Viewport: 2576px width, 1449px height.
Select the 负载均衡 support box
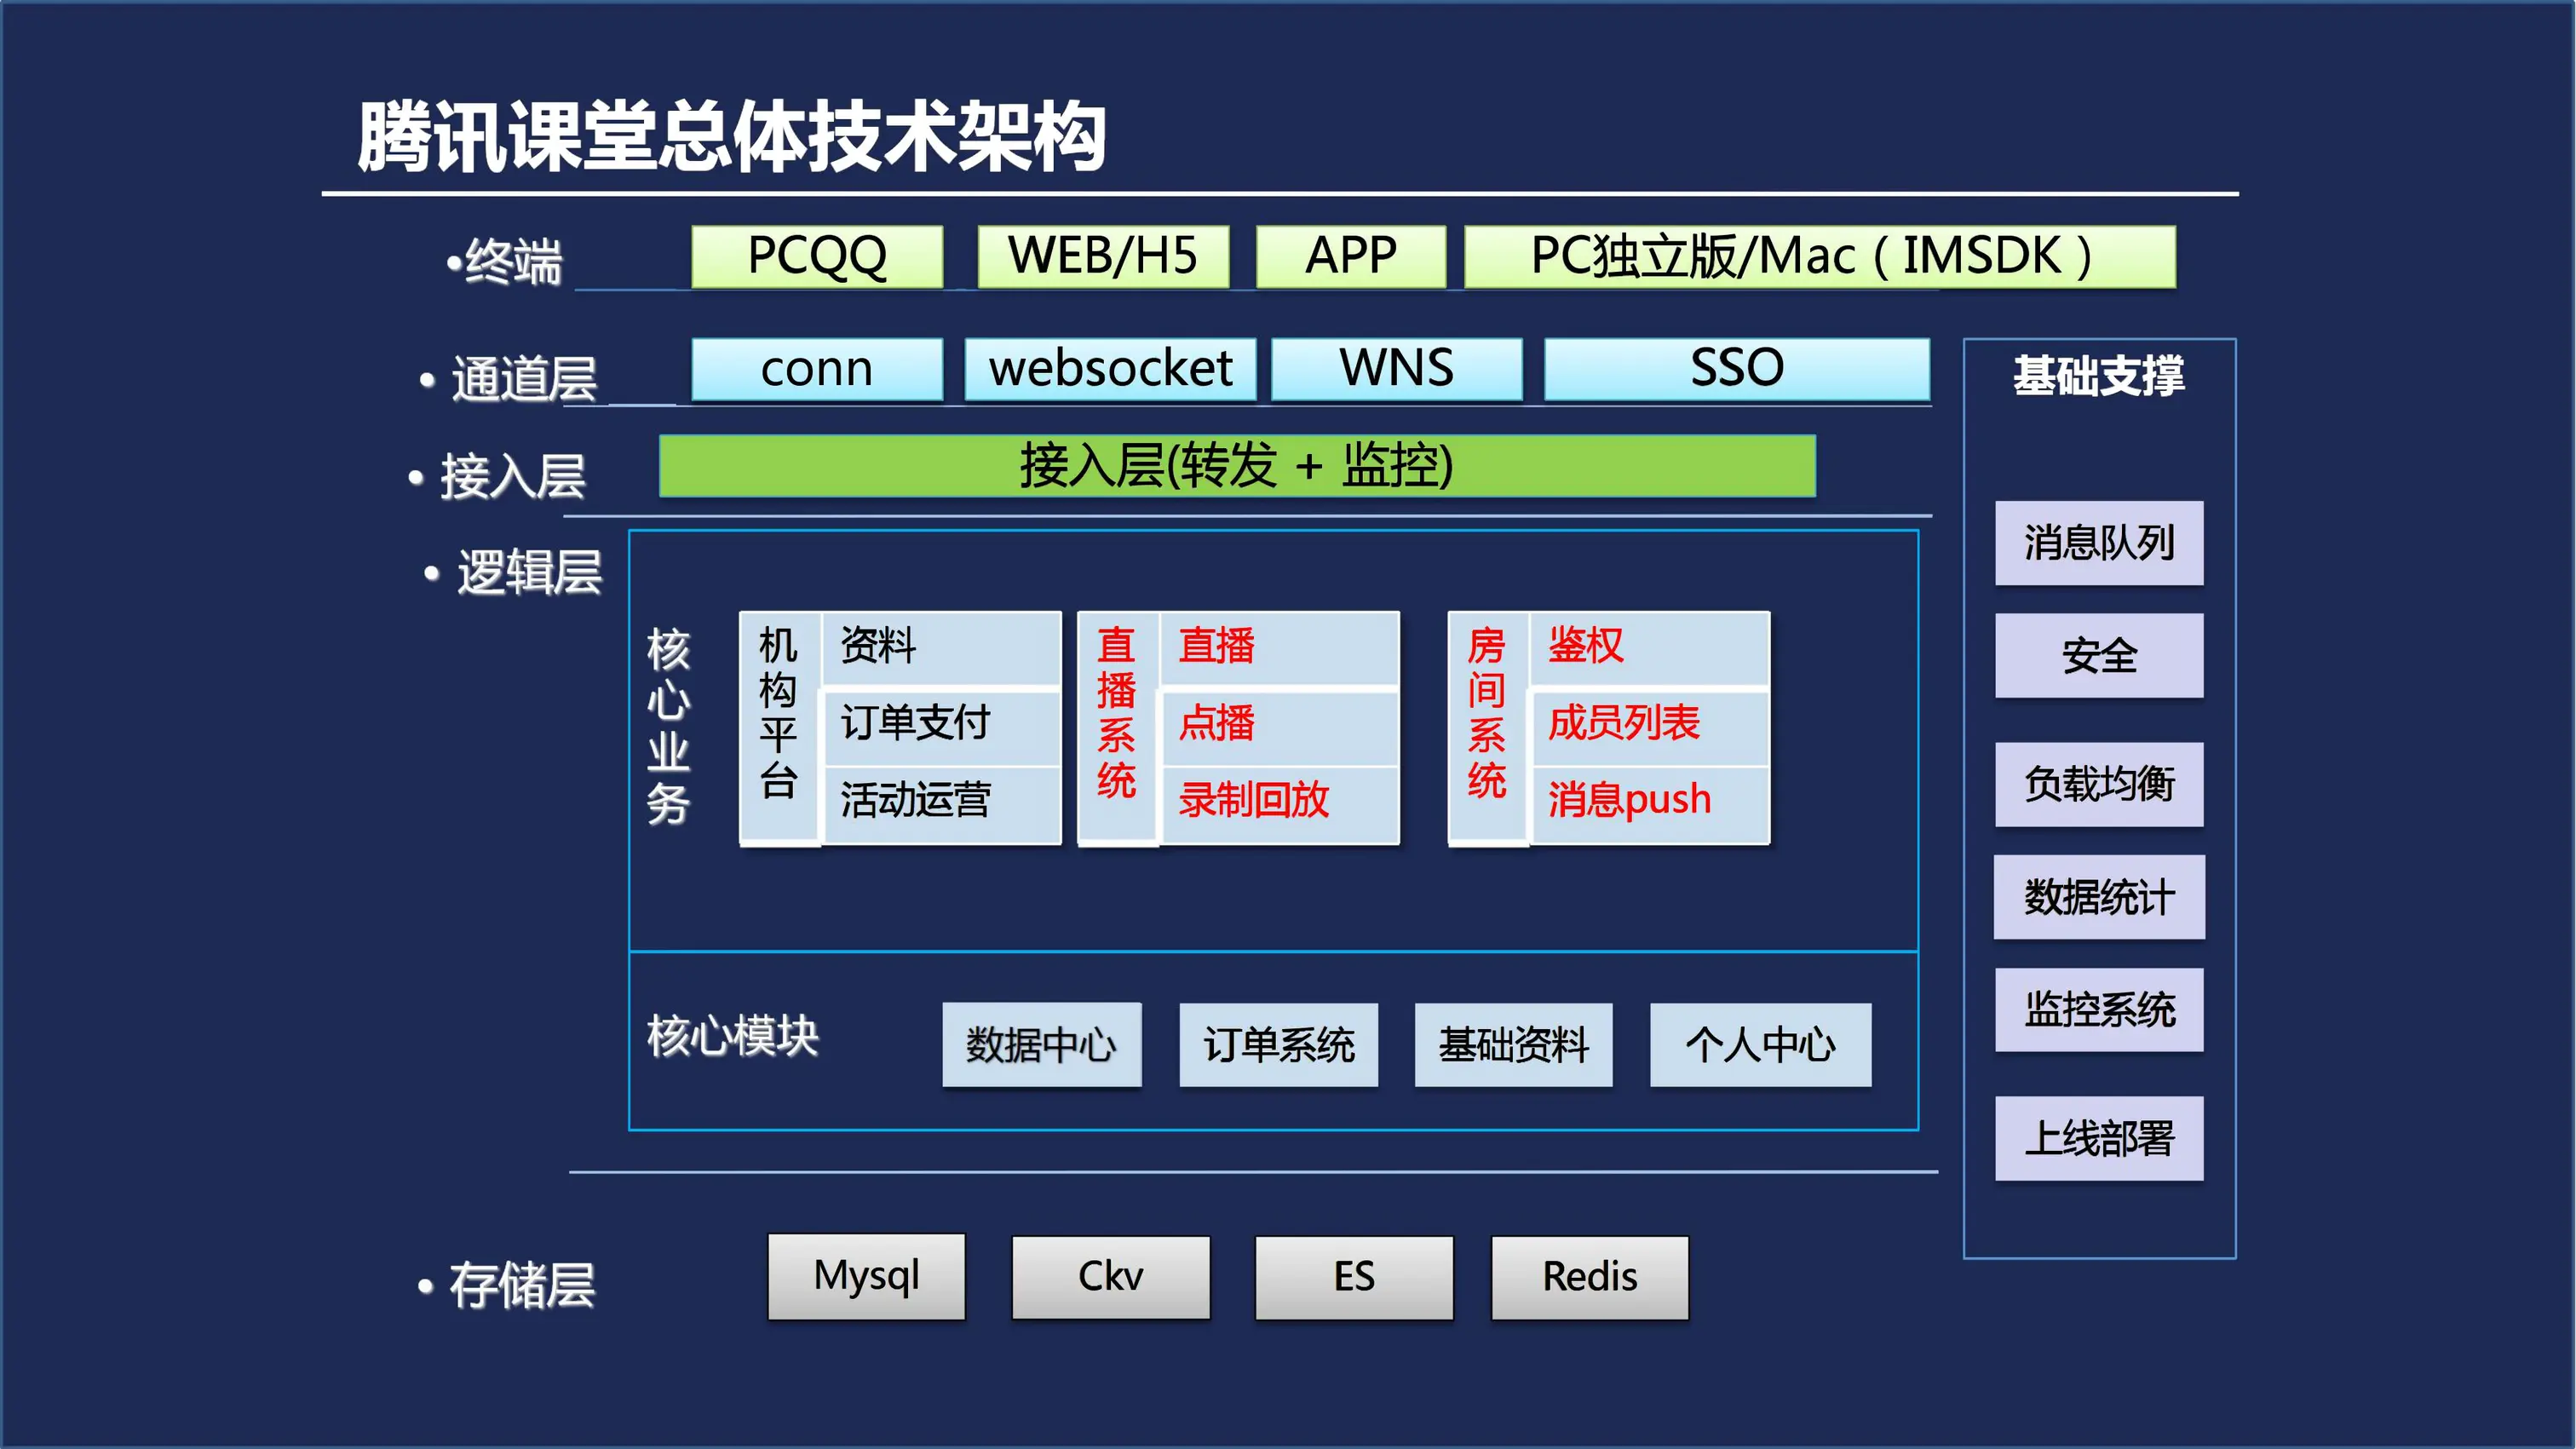point(2098,784)
